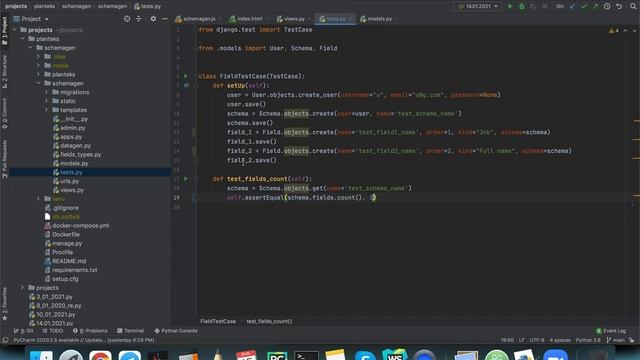This screenshot has height=360, width=640.
Task: Start debugging with the green bug icon
Action: click(522, 6)
